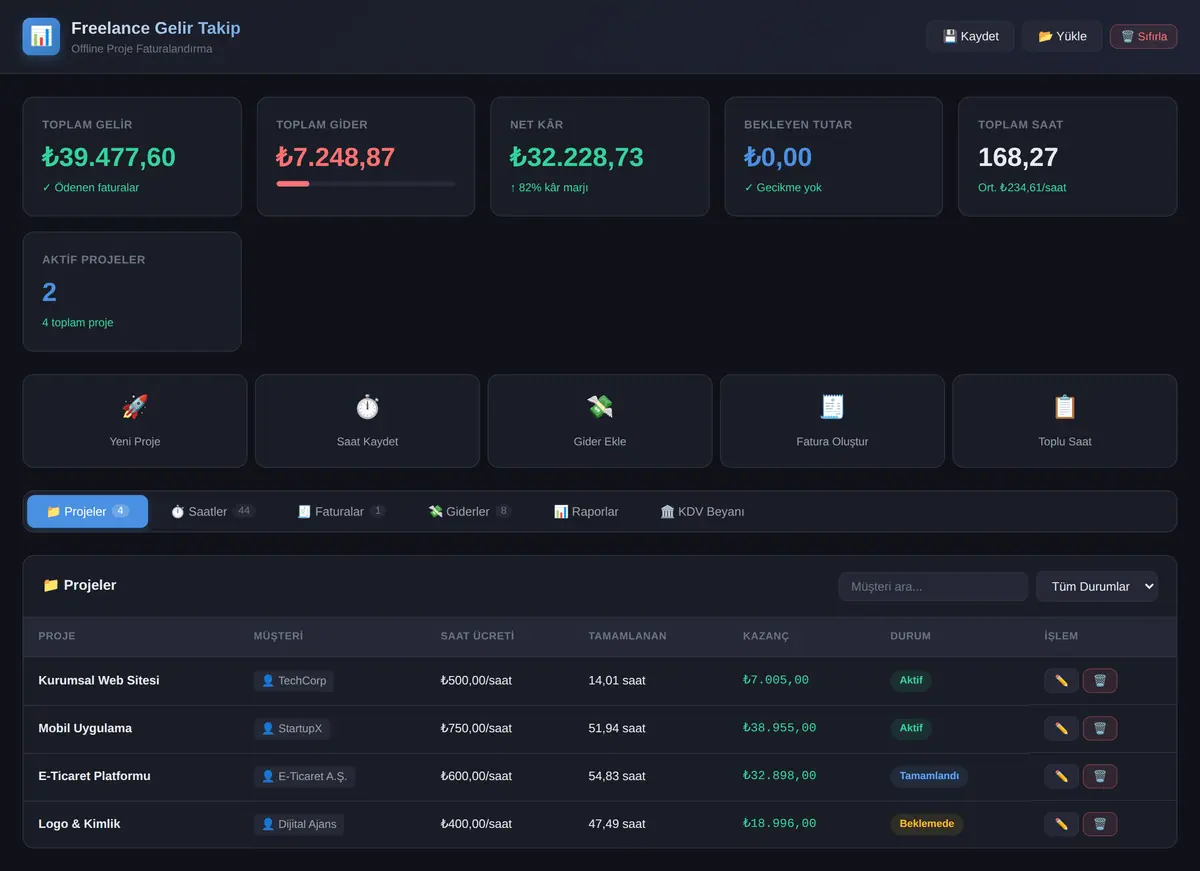The image size is (1200, 871).
Task: Open the Yeni Proje rocket shortcut
Action: [x=135, y=421]
